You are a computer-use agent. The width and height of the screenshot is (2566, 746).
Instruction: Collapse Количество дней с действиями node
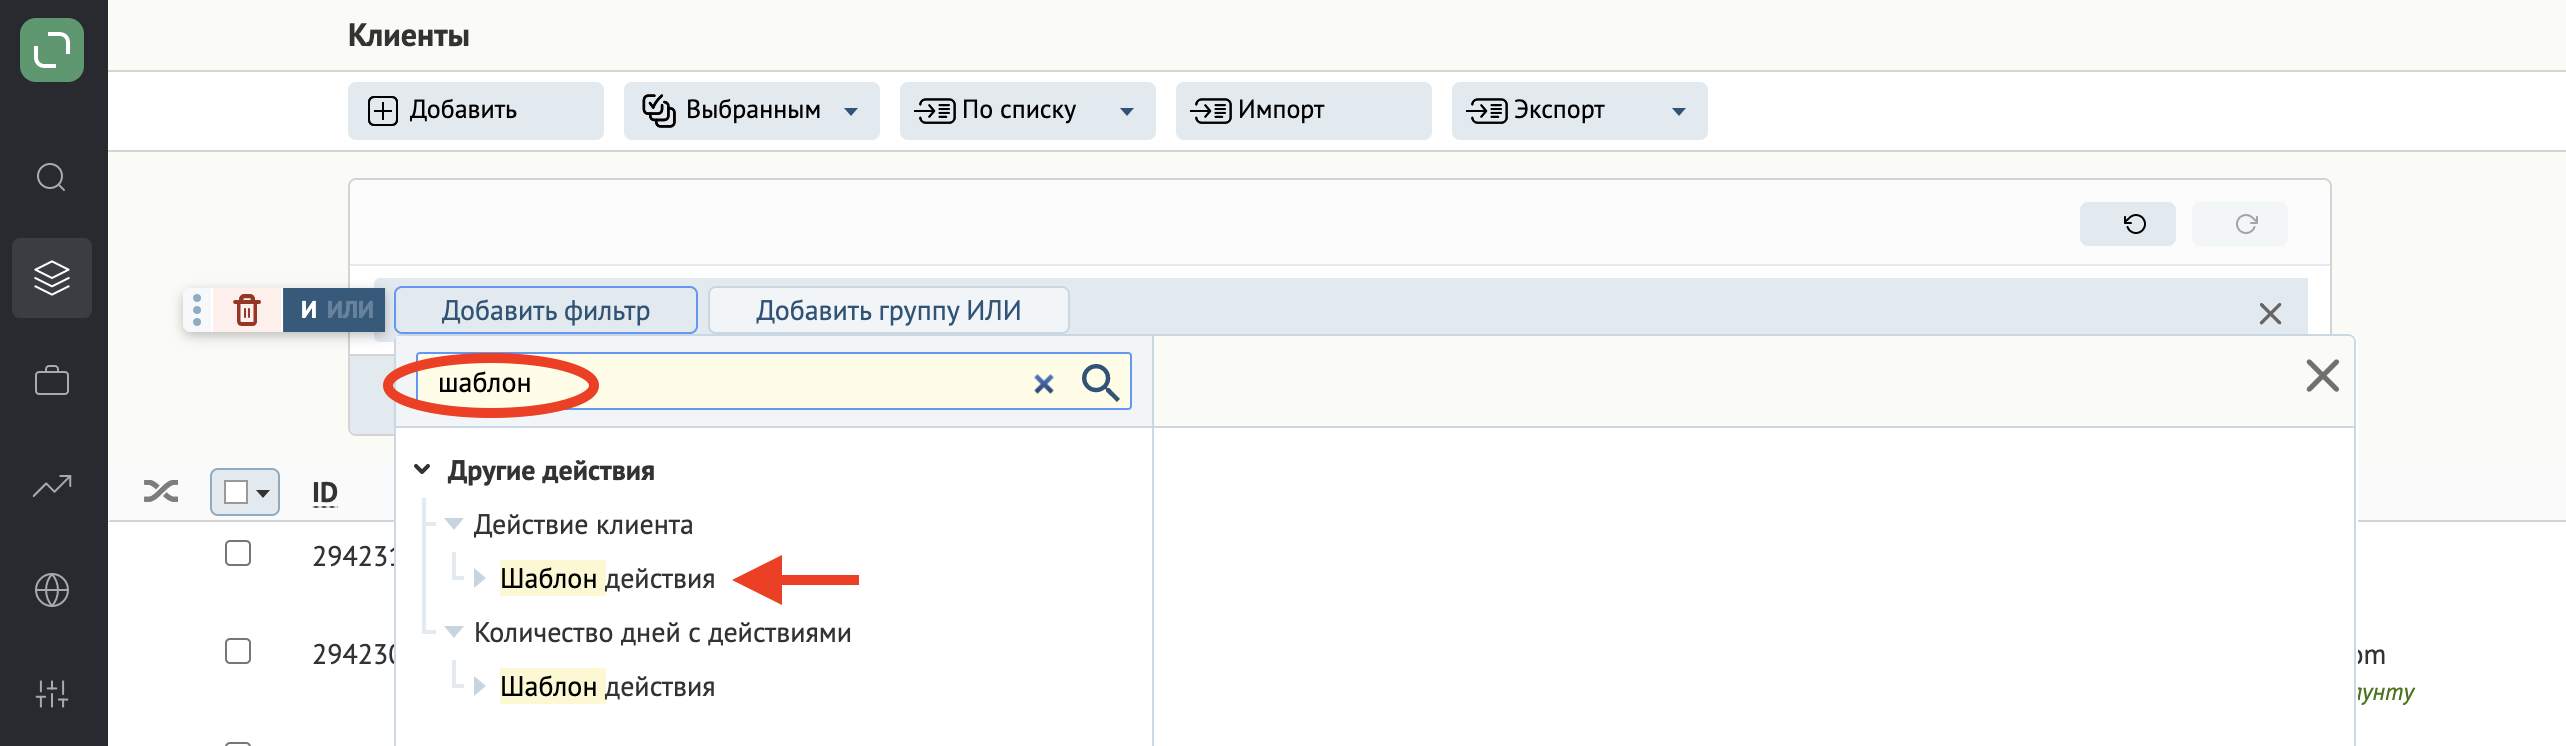[454, 632]
